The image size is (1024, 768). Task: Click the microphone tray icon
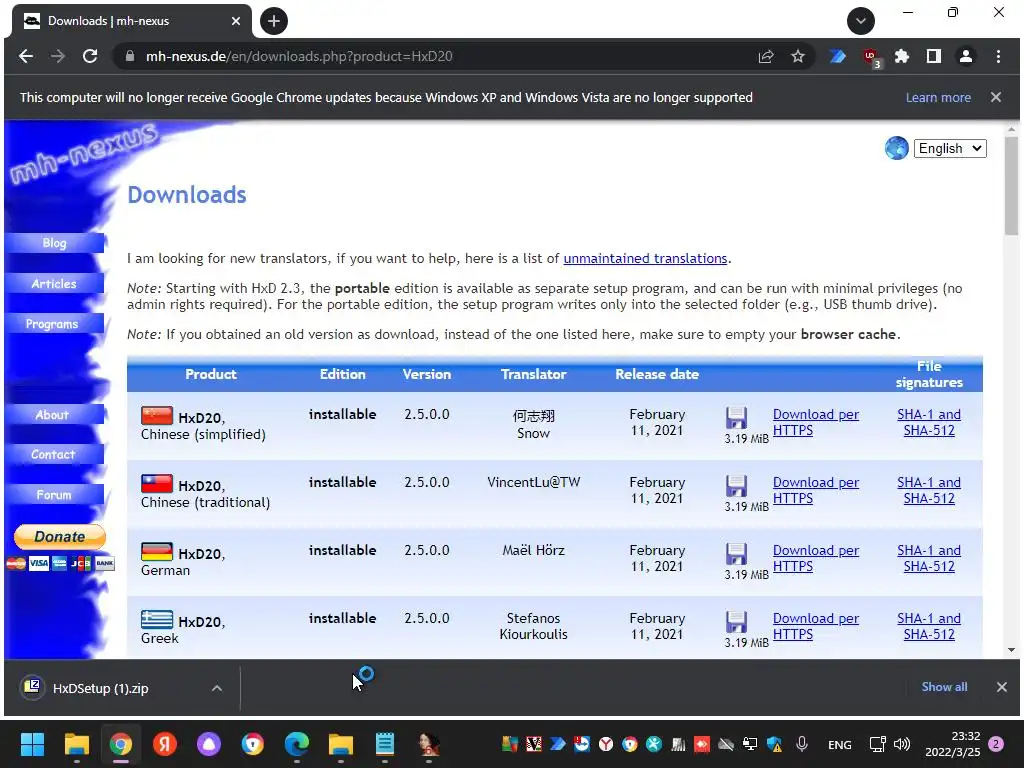click(x=802, y=744)
